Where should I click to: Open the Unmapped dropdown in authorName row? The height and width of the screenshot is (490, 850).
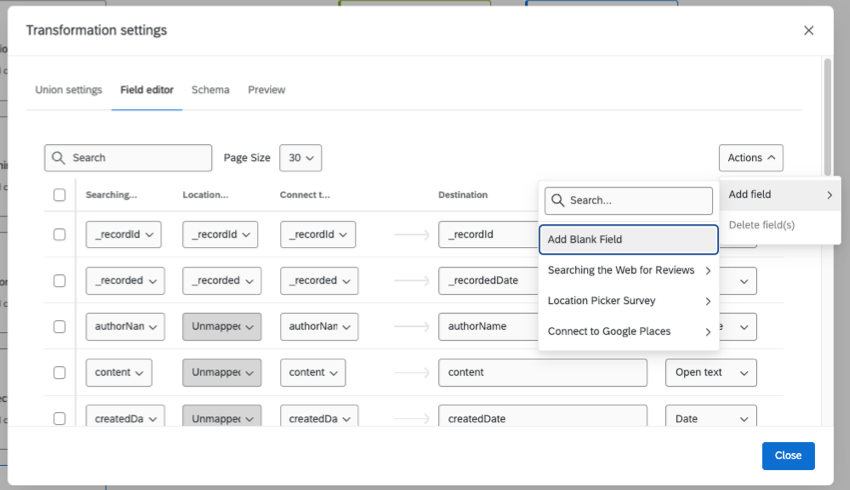point(222,326)
